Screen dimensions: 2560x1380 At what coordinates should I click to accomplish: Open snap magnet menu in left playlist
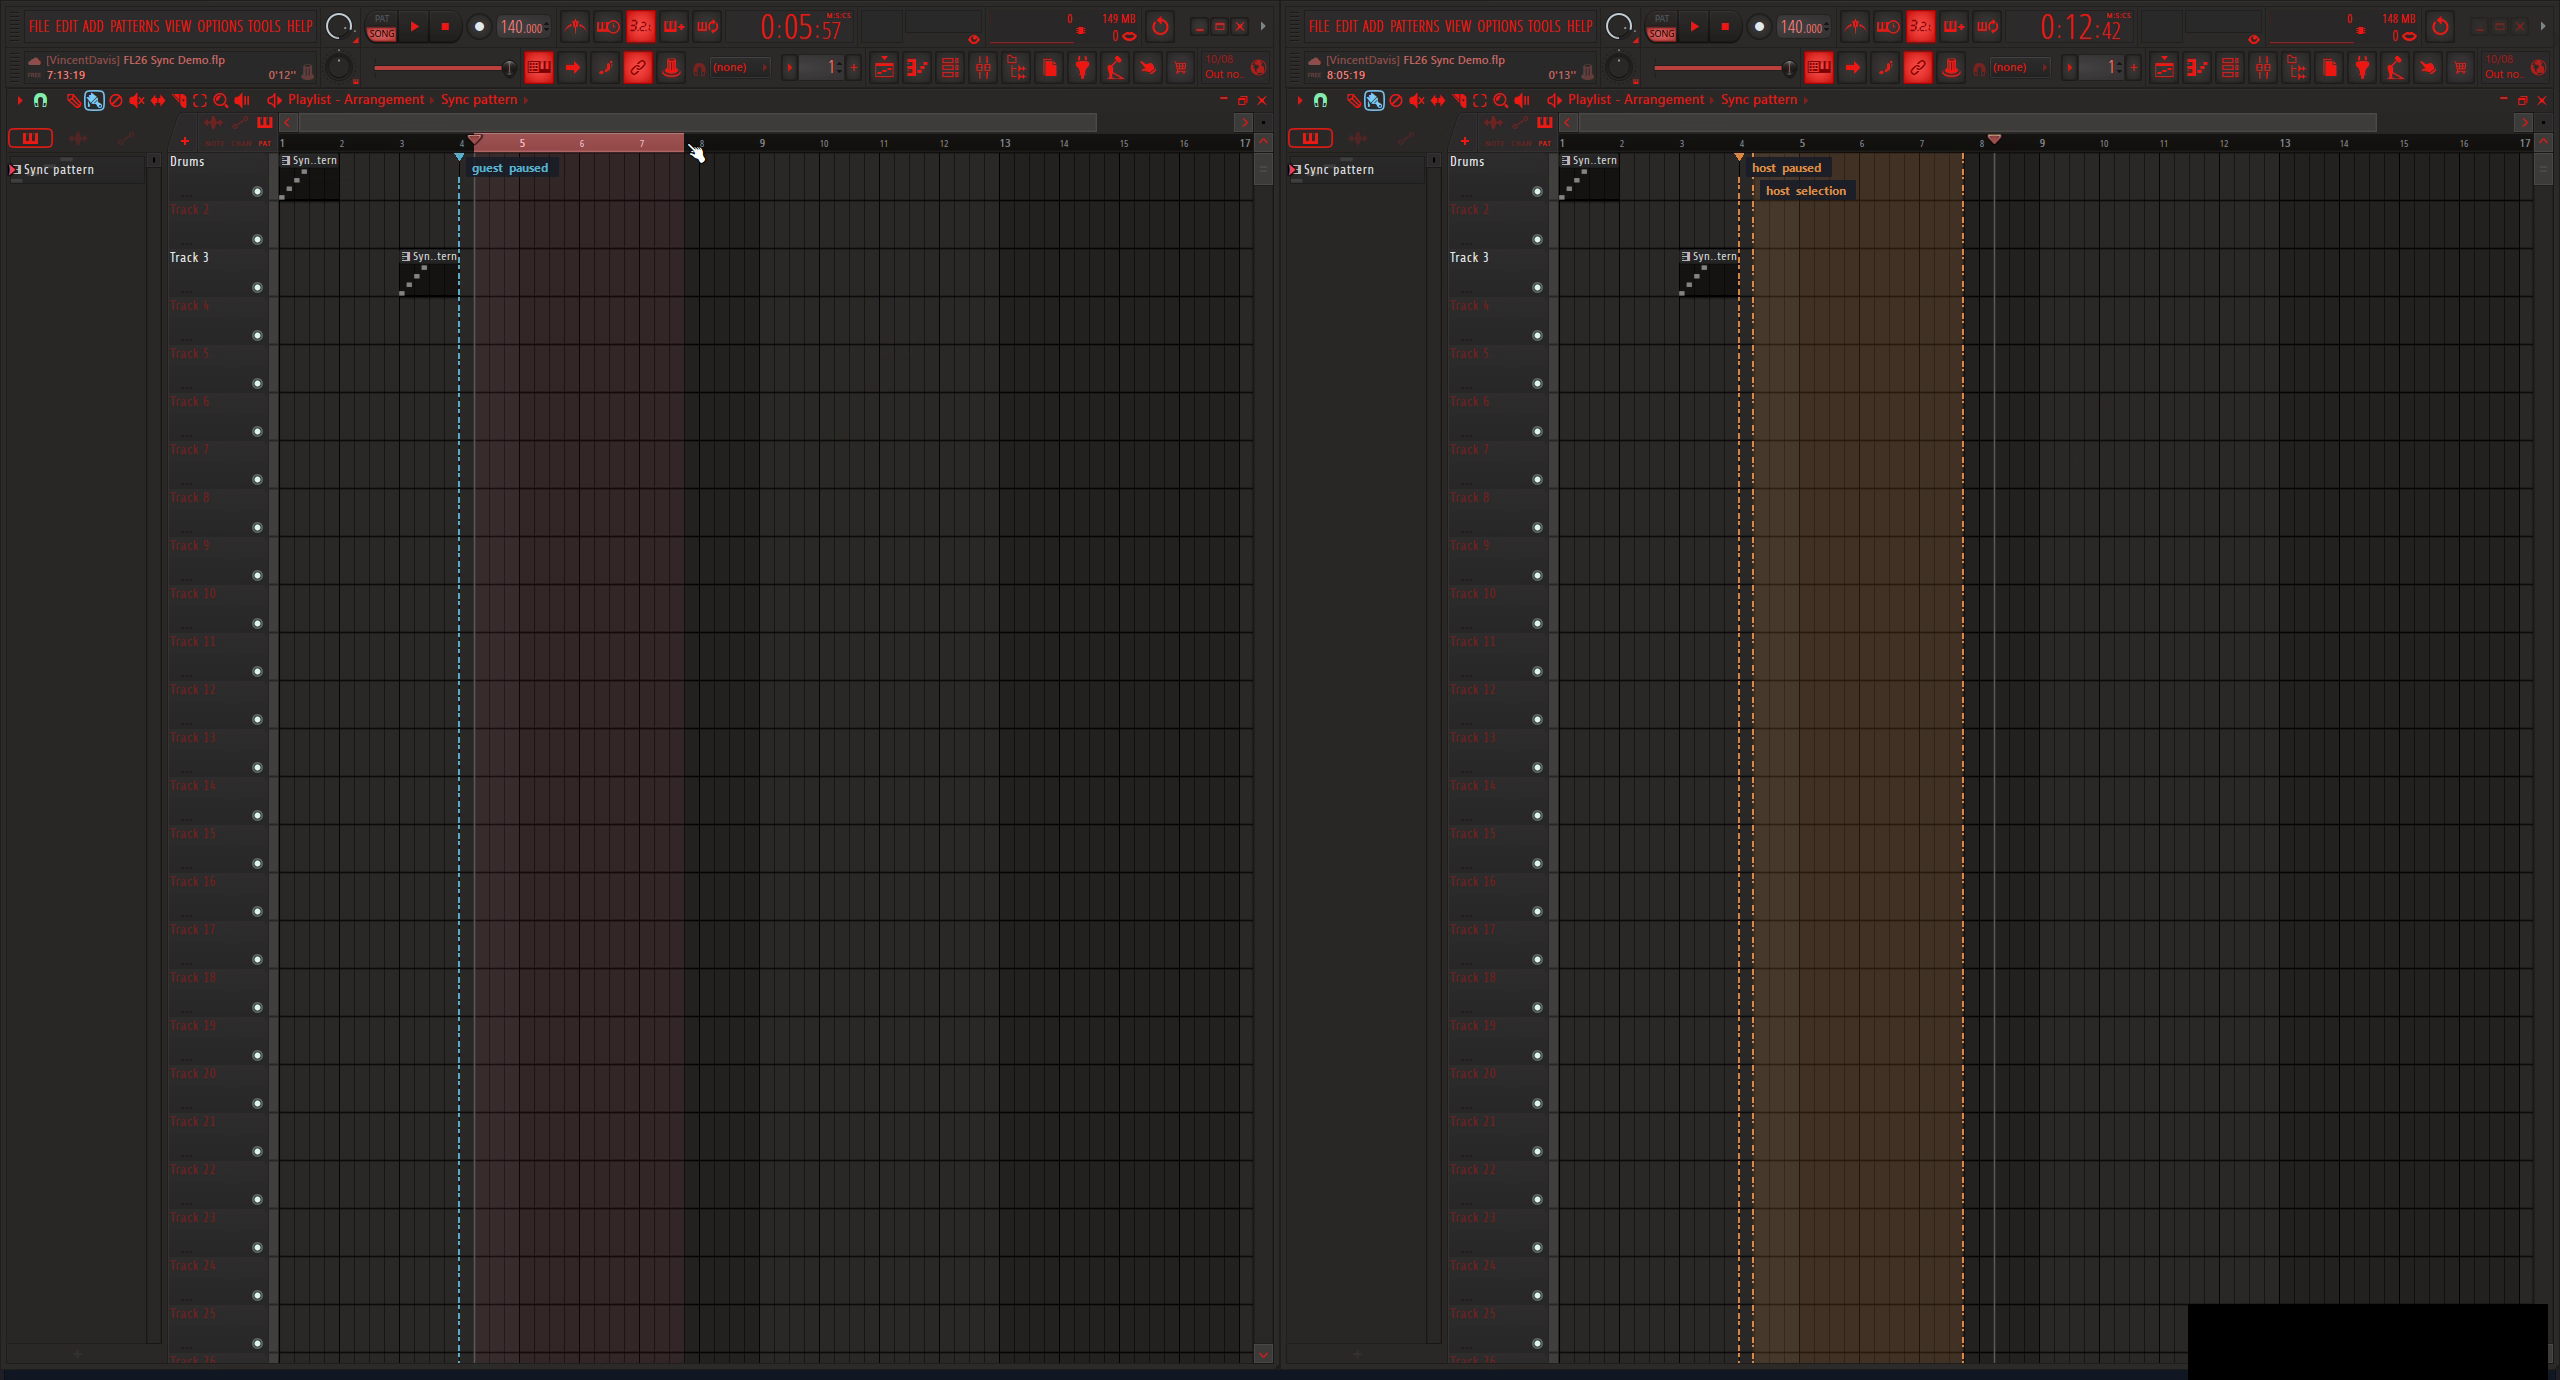[40, 100]
